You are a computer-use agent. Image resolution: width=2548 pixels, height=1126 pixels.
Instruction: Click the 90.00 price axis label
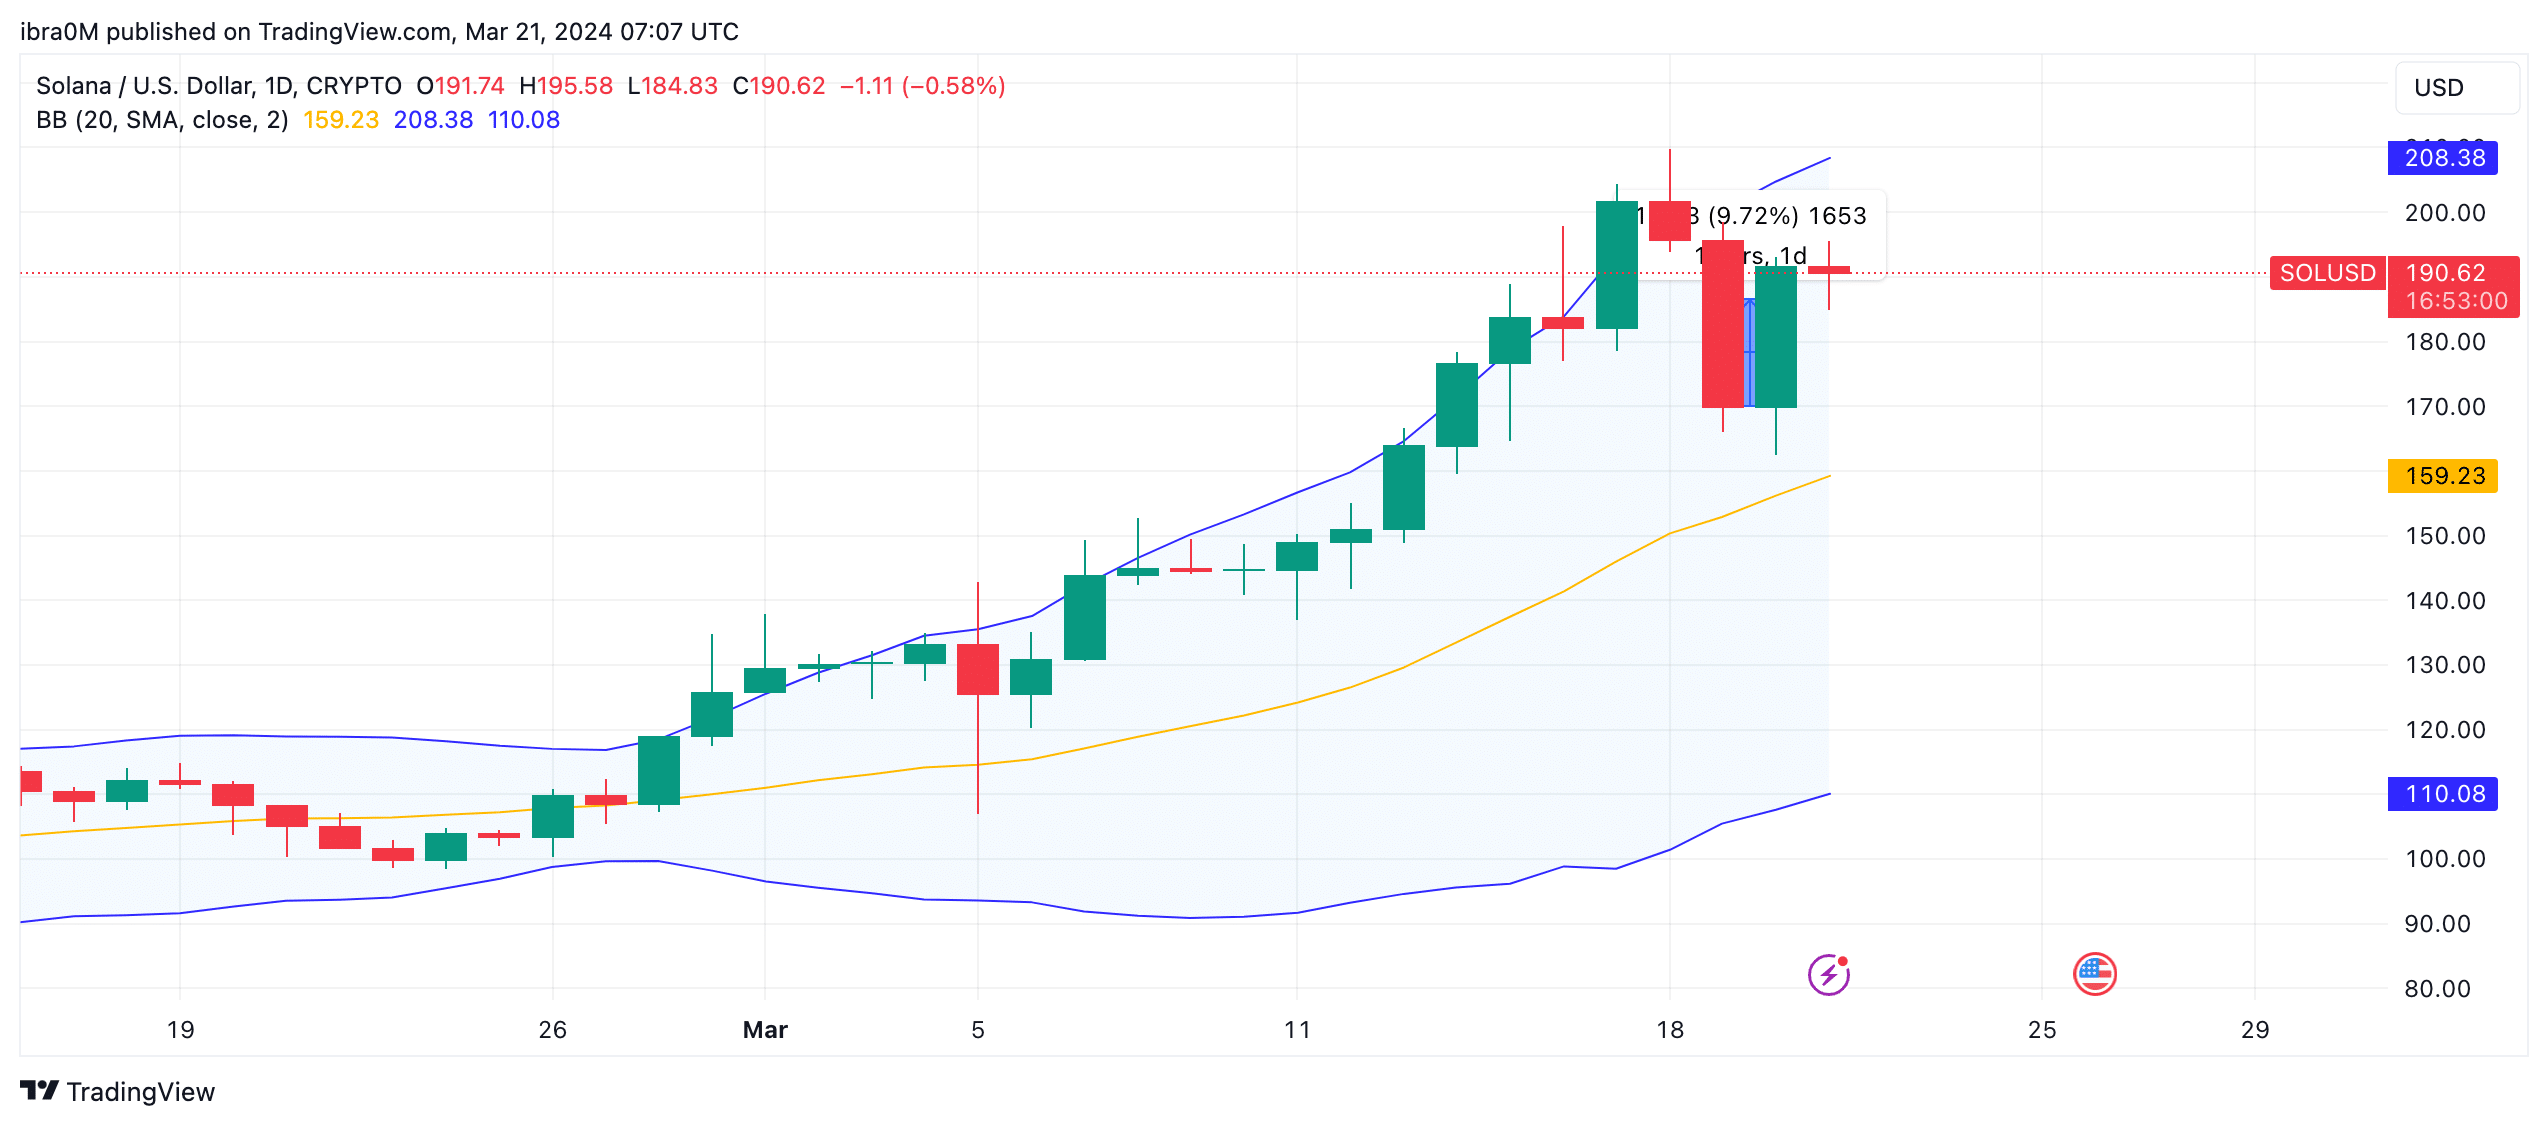click(x=2437, y=924)
